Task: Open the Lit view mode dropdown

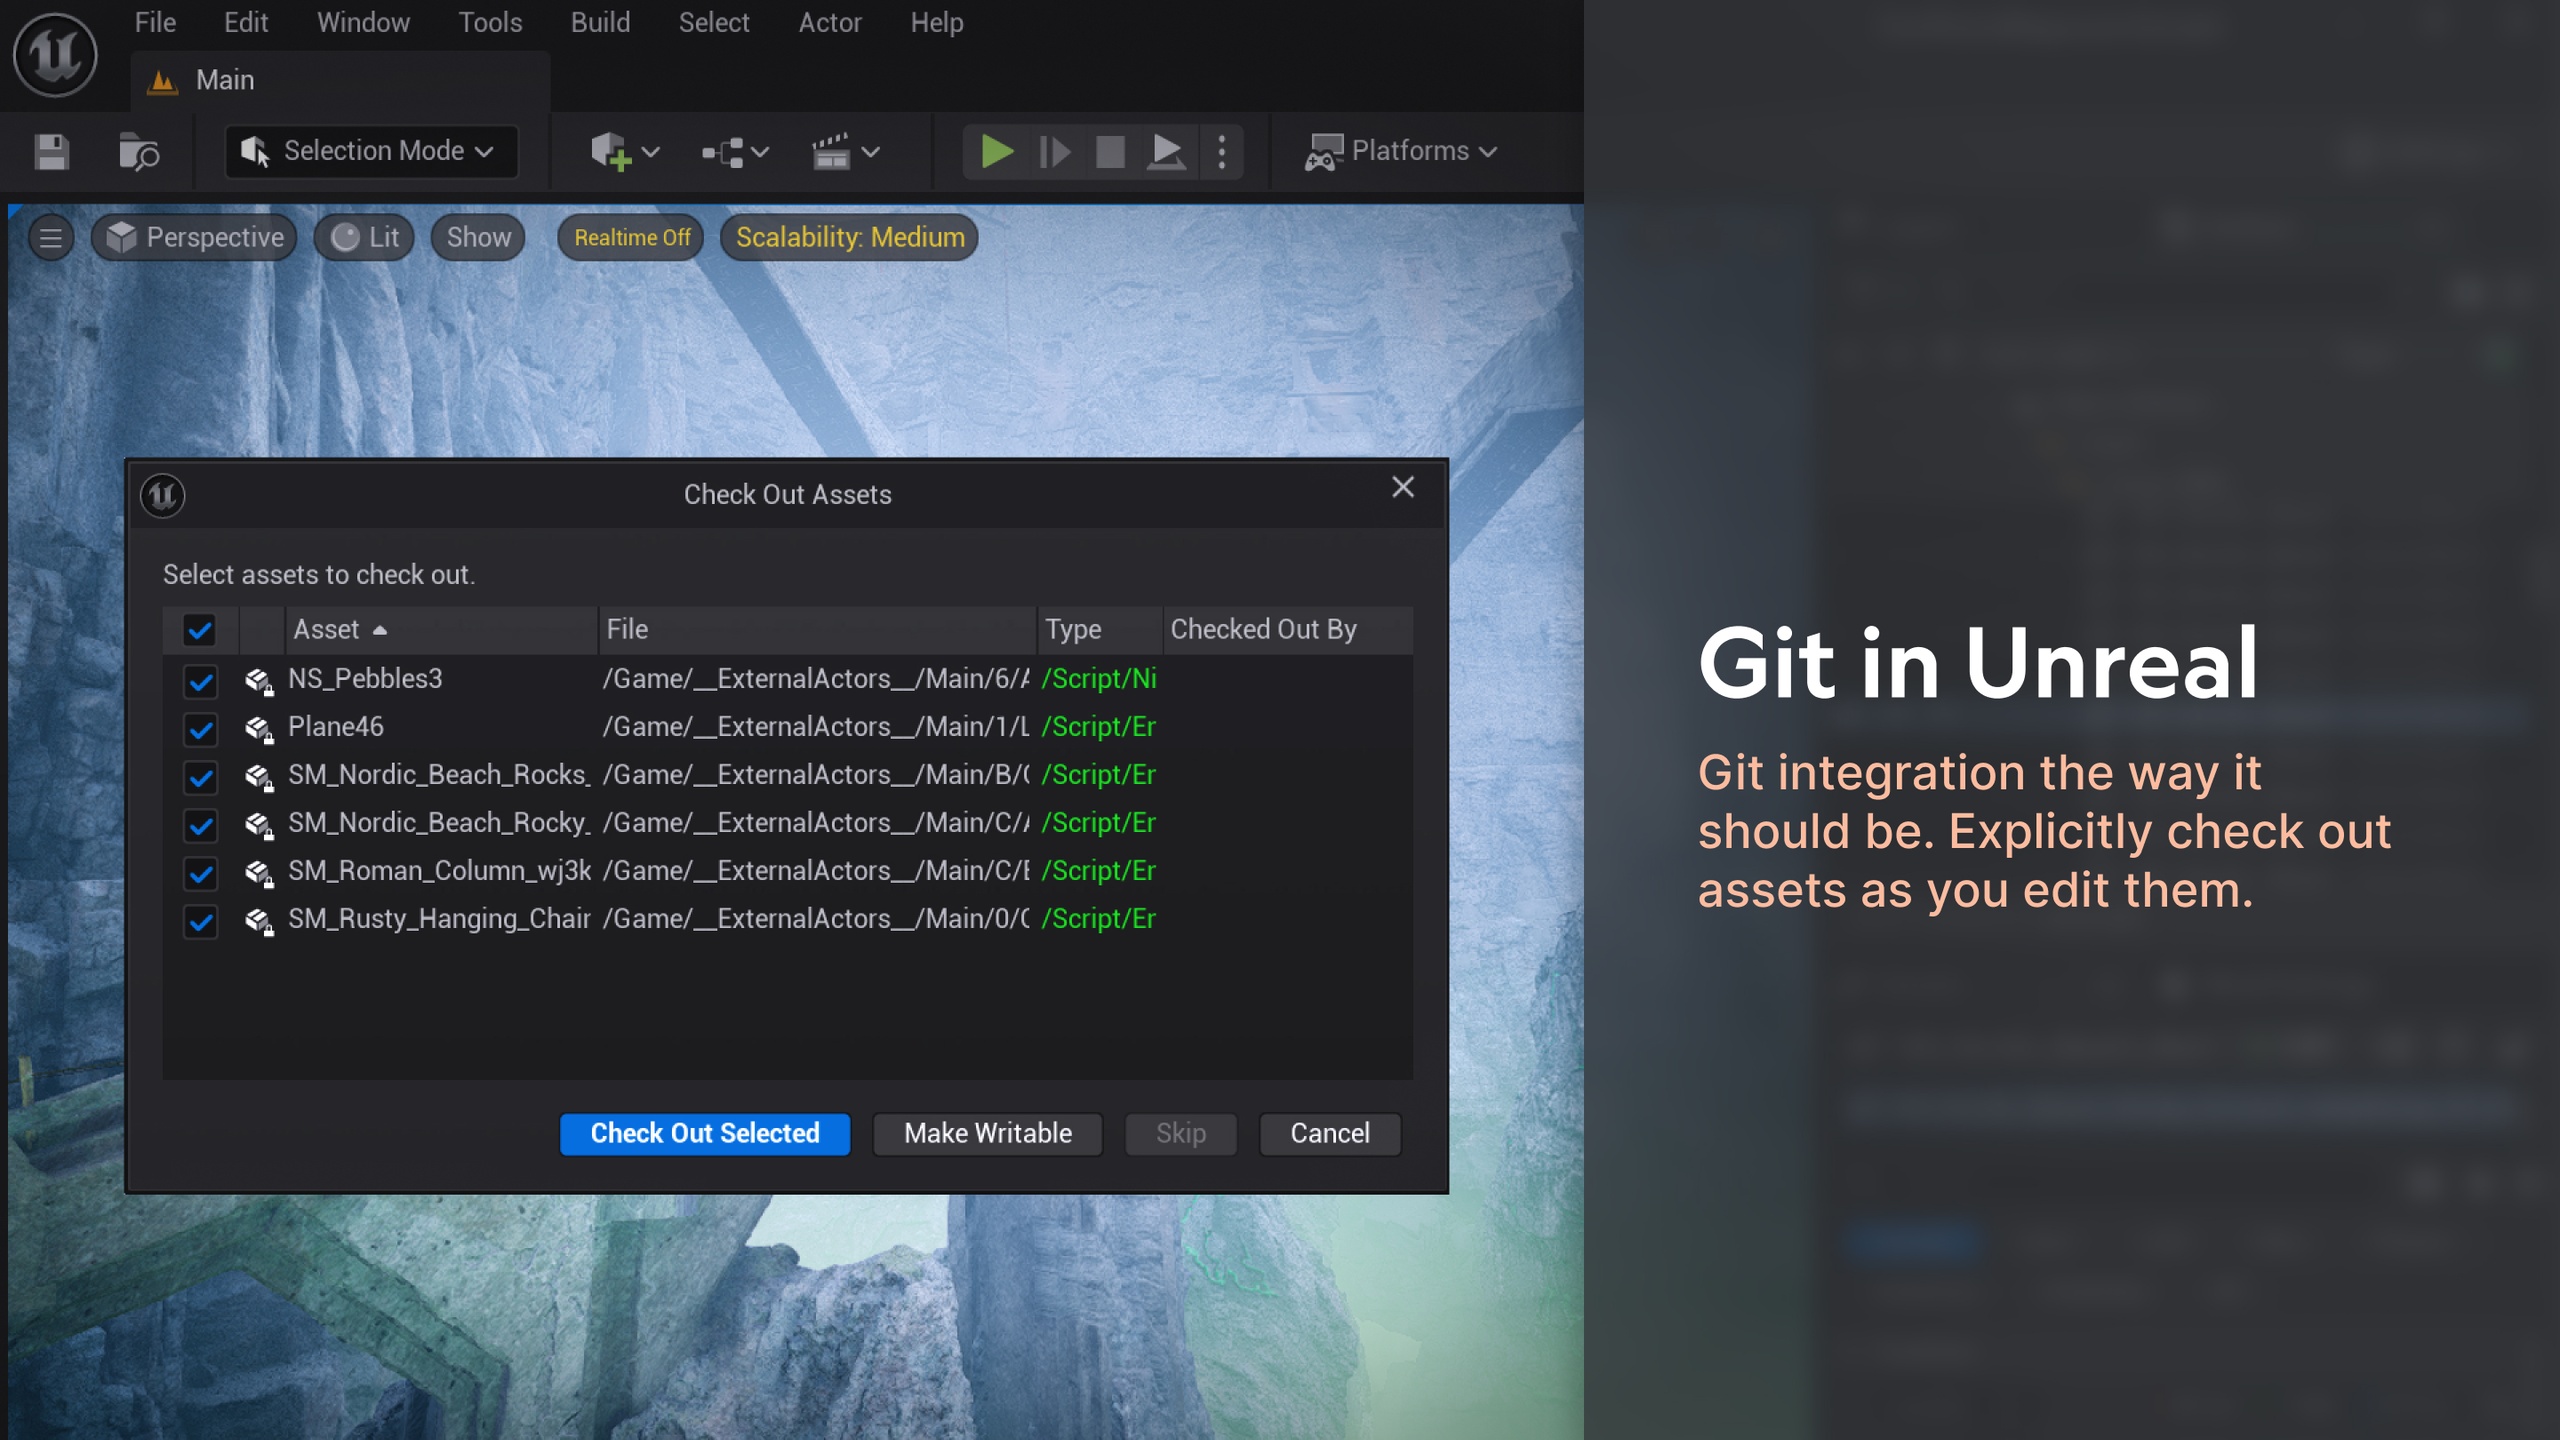Action: click(364, 237)
